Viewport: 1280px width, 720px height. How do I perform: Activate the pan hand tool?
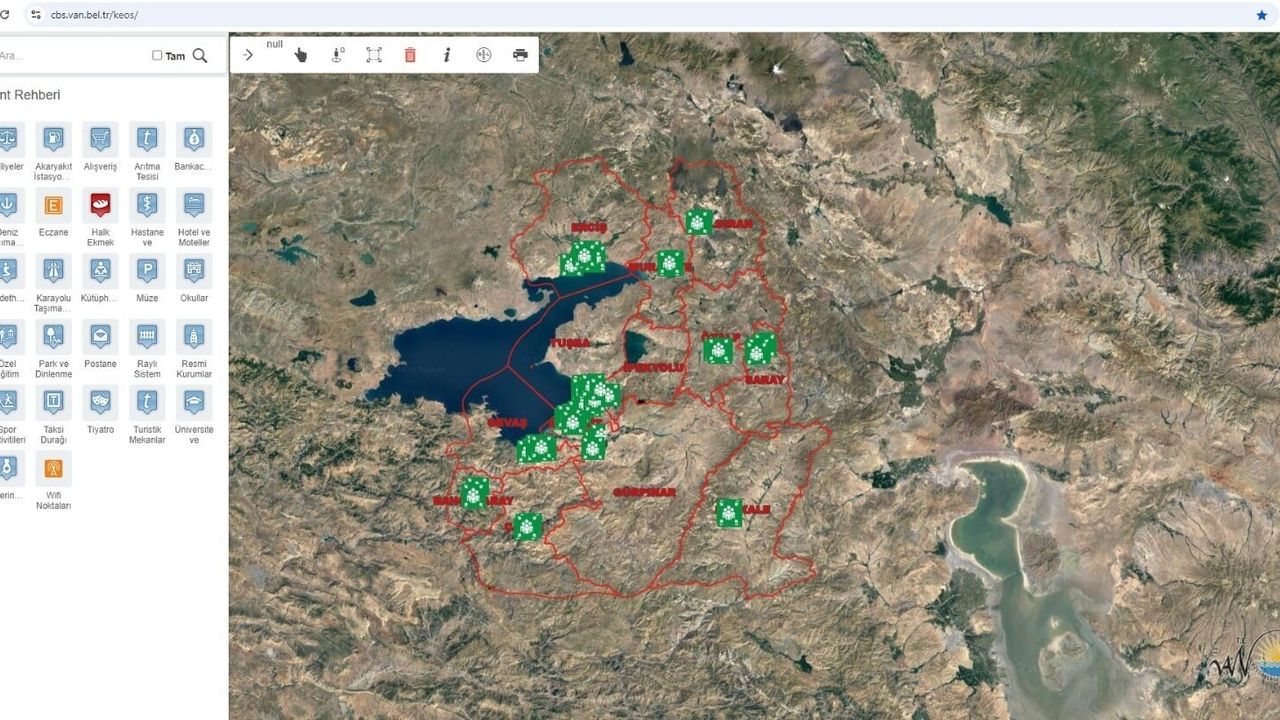pos(301,55)
